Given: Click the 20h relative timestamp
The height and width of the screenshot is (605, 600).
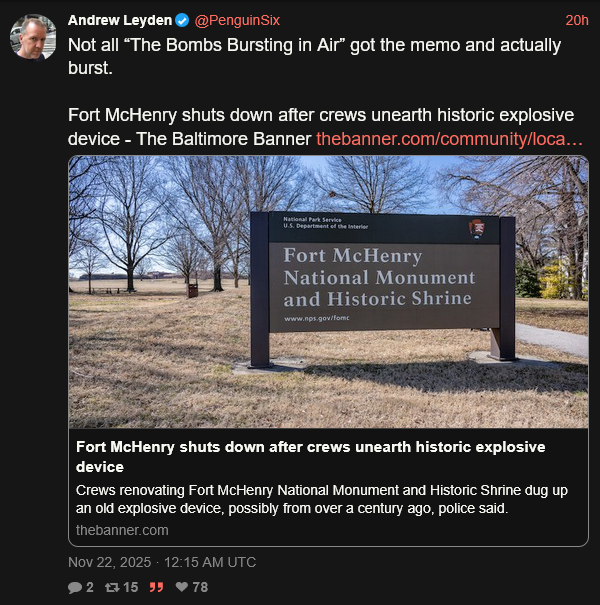Looking at the screenshot, I should click(x=577, y=20).
